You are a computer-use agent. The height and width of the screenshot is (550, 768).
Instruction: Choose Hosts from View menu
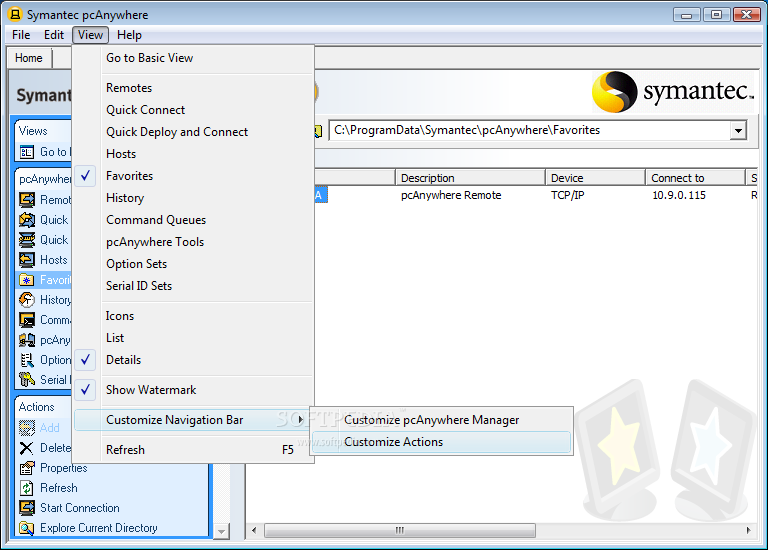coord(193,154)
